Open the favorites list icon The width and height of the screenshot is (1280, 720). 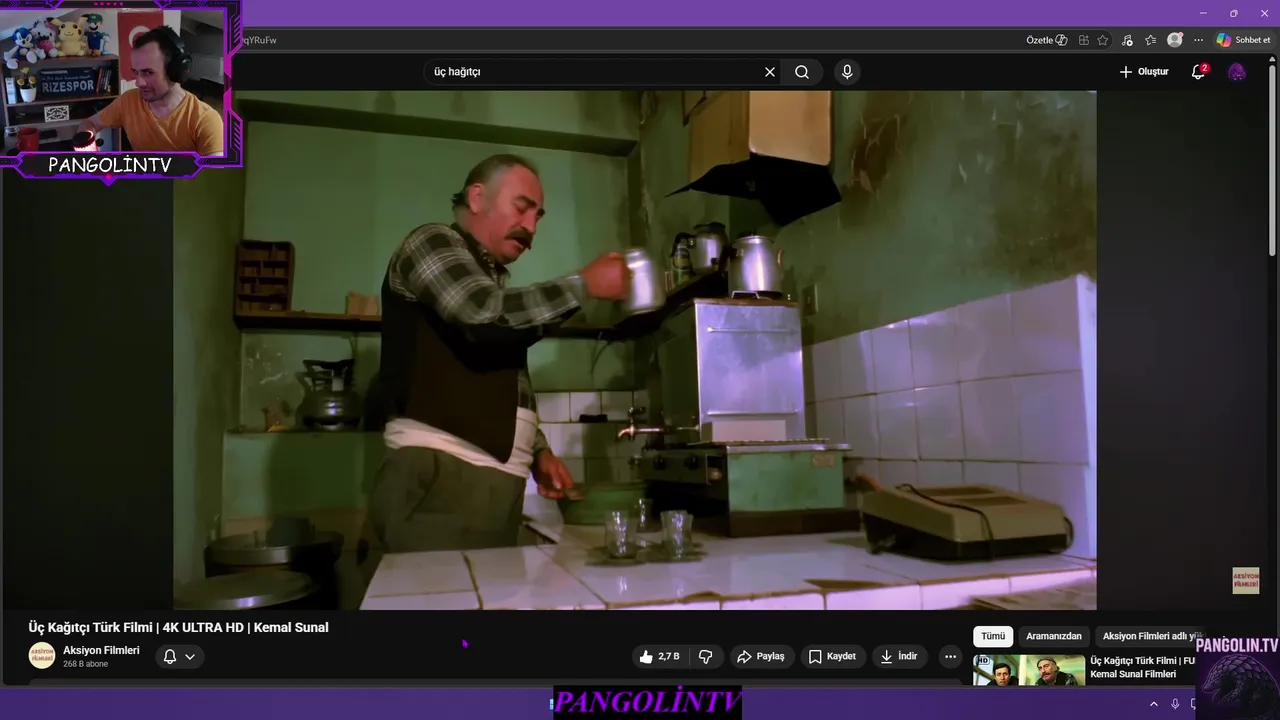[x=1151, y=40]
